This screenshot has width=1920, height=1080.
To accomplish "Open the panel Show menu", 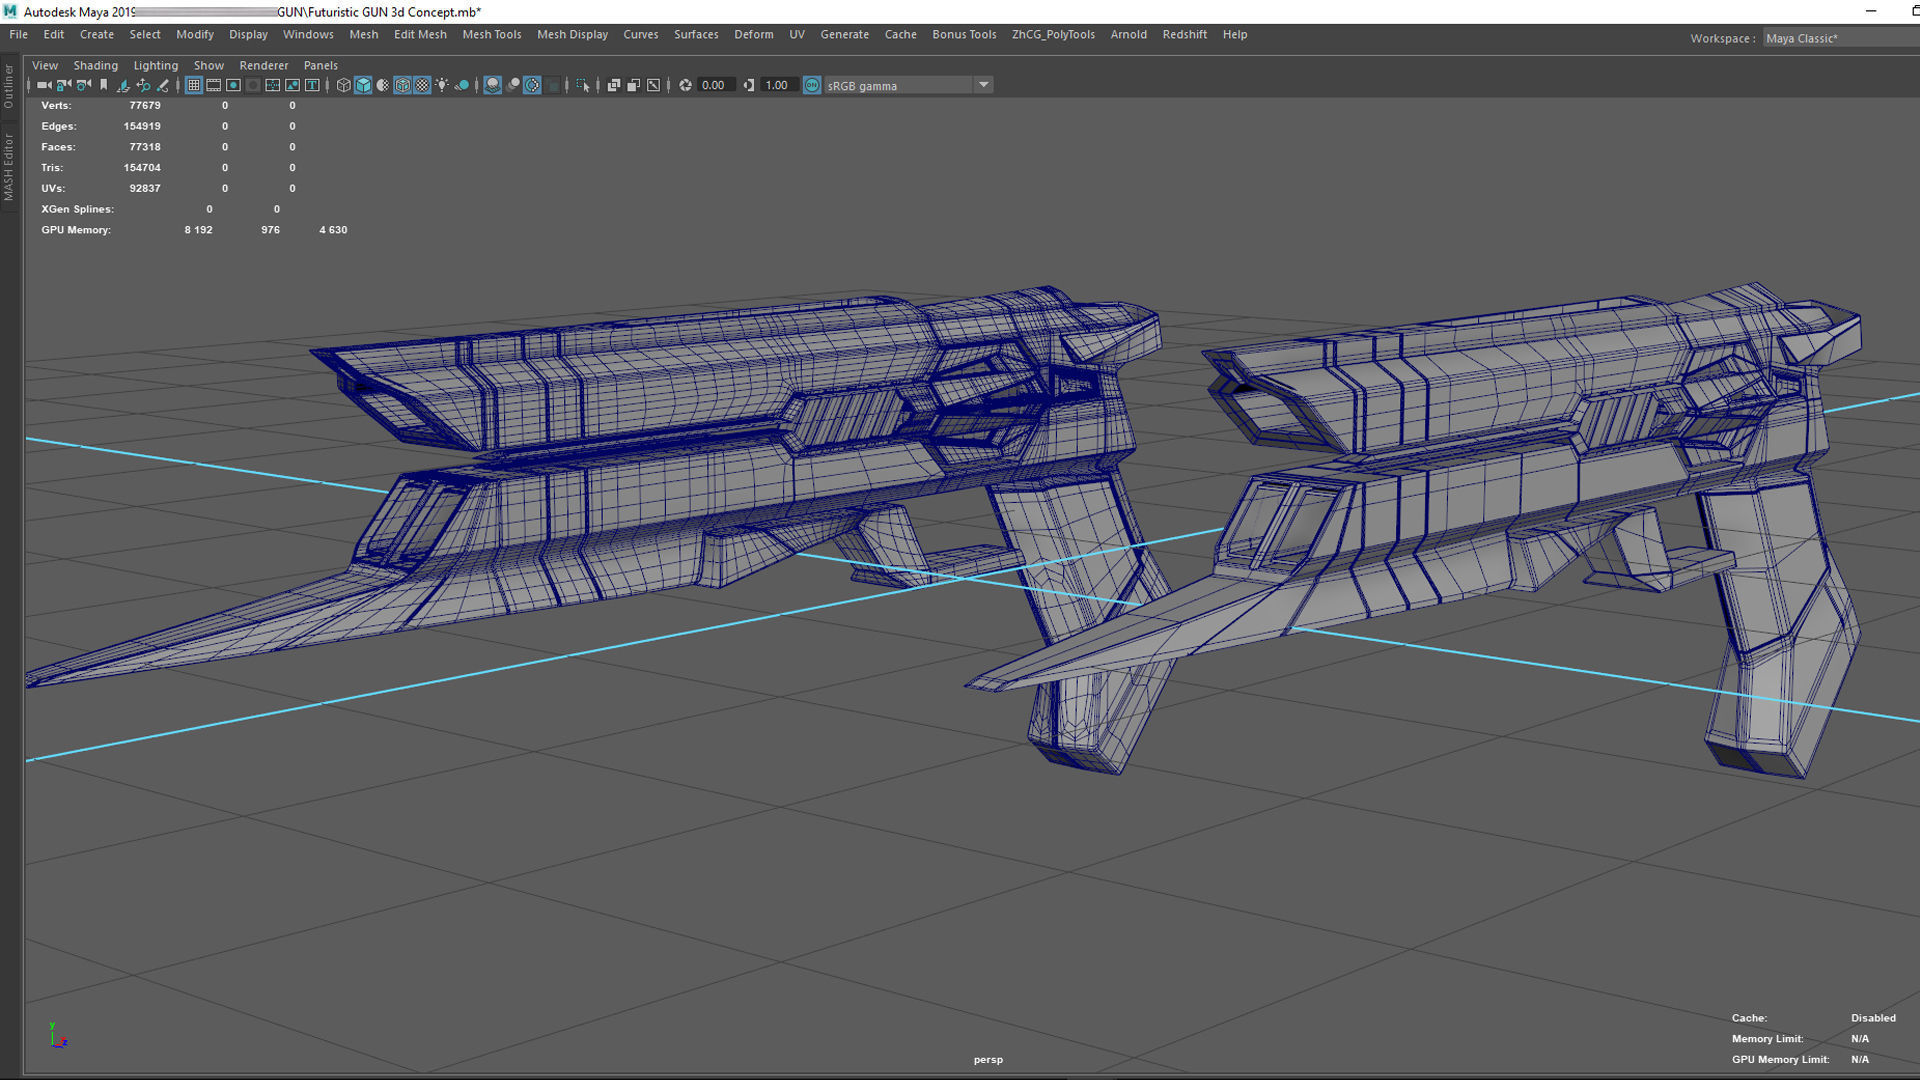I will coord(209,65).
